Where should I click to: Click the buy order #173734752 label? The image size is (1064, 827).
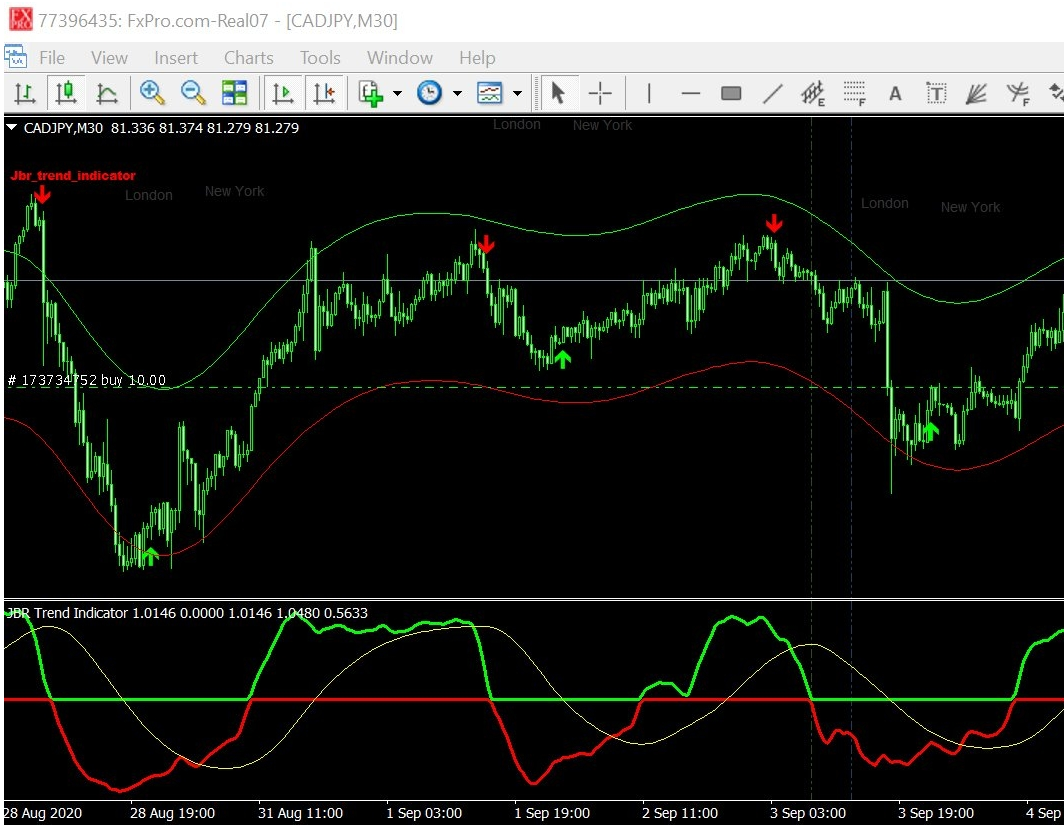[x=86, y=380]
